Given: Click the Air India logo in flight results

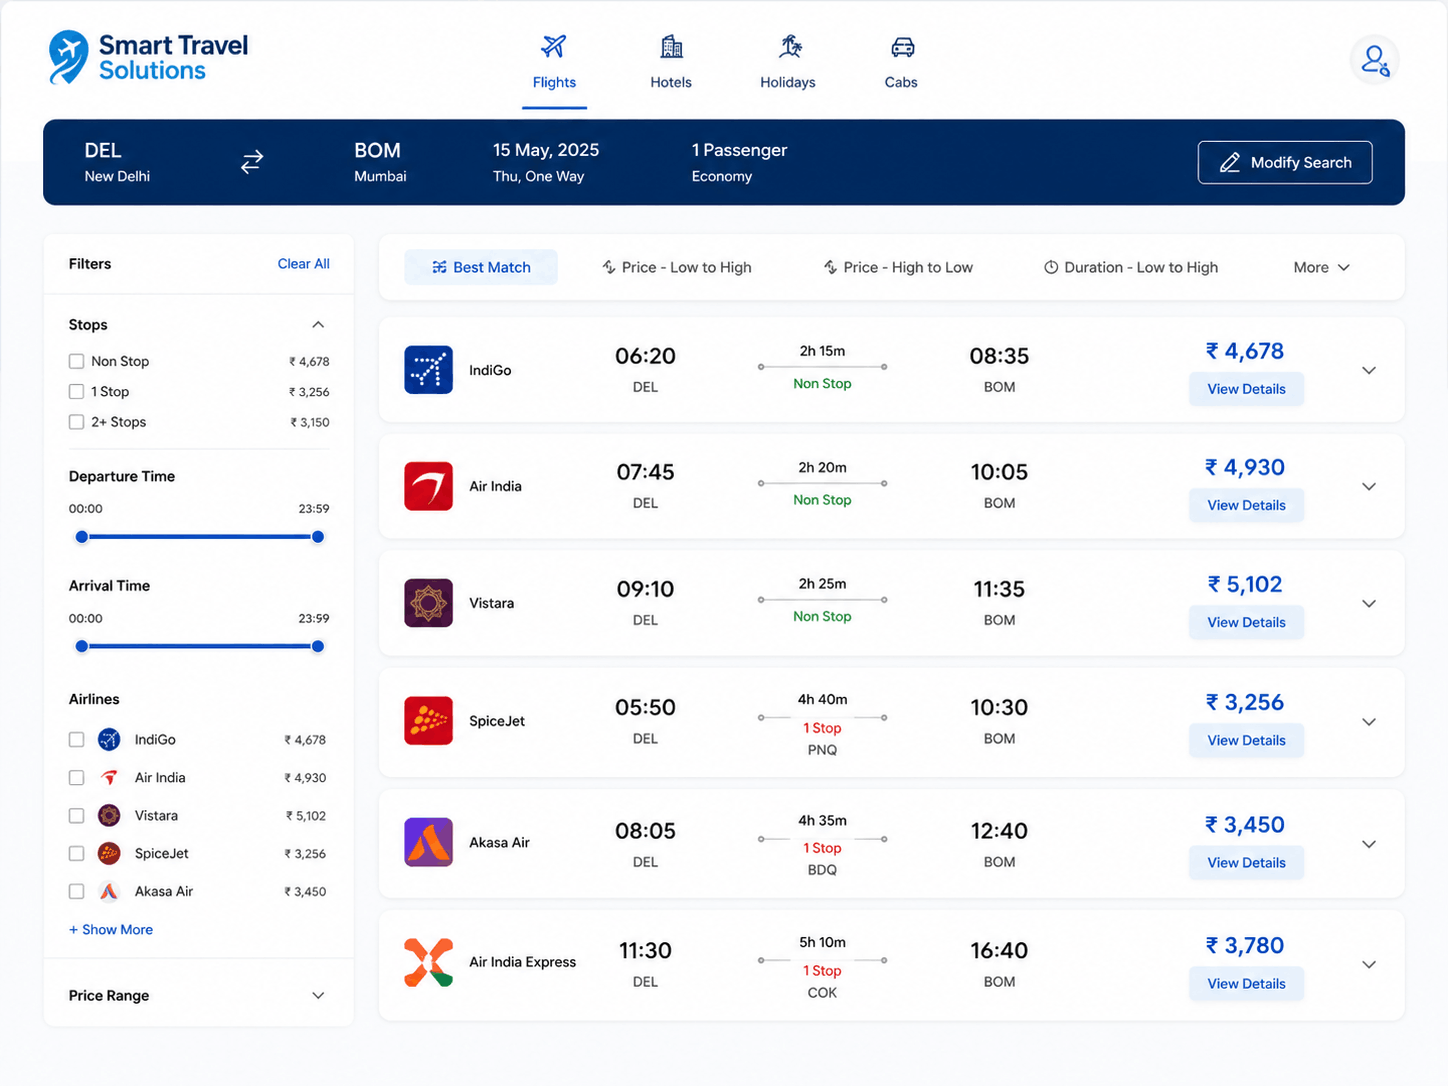Looking at the screenshot, I should click(x=428, y=486).
